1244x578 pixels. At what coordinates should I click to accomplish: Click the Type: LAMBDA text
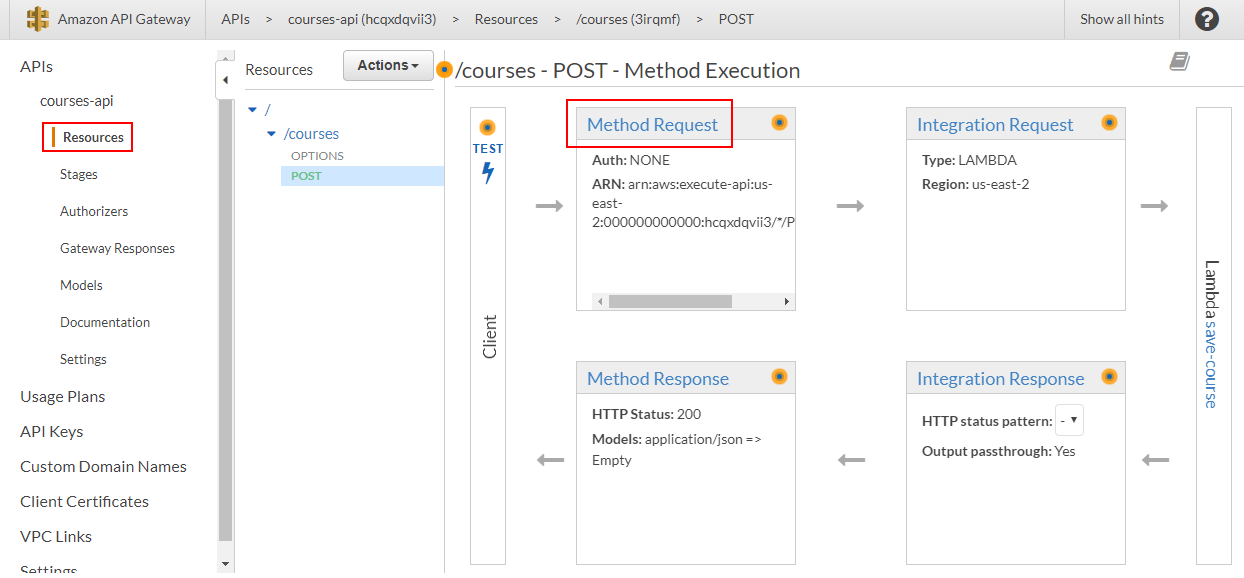tap(967, 160)
